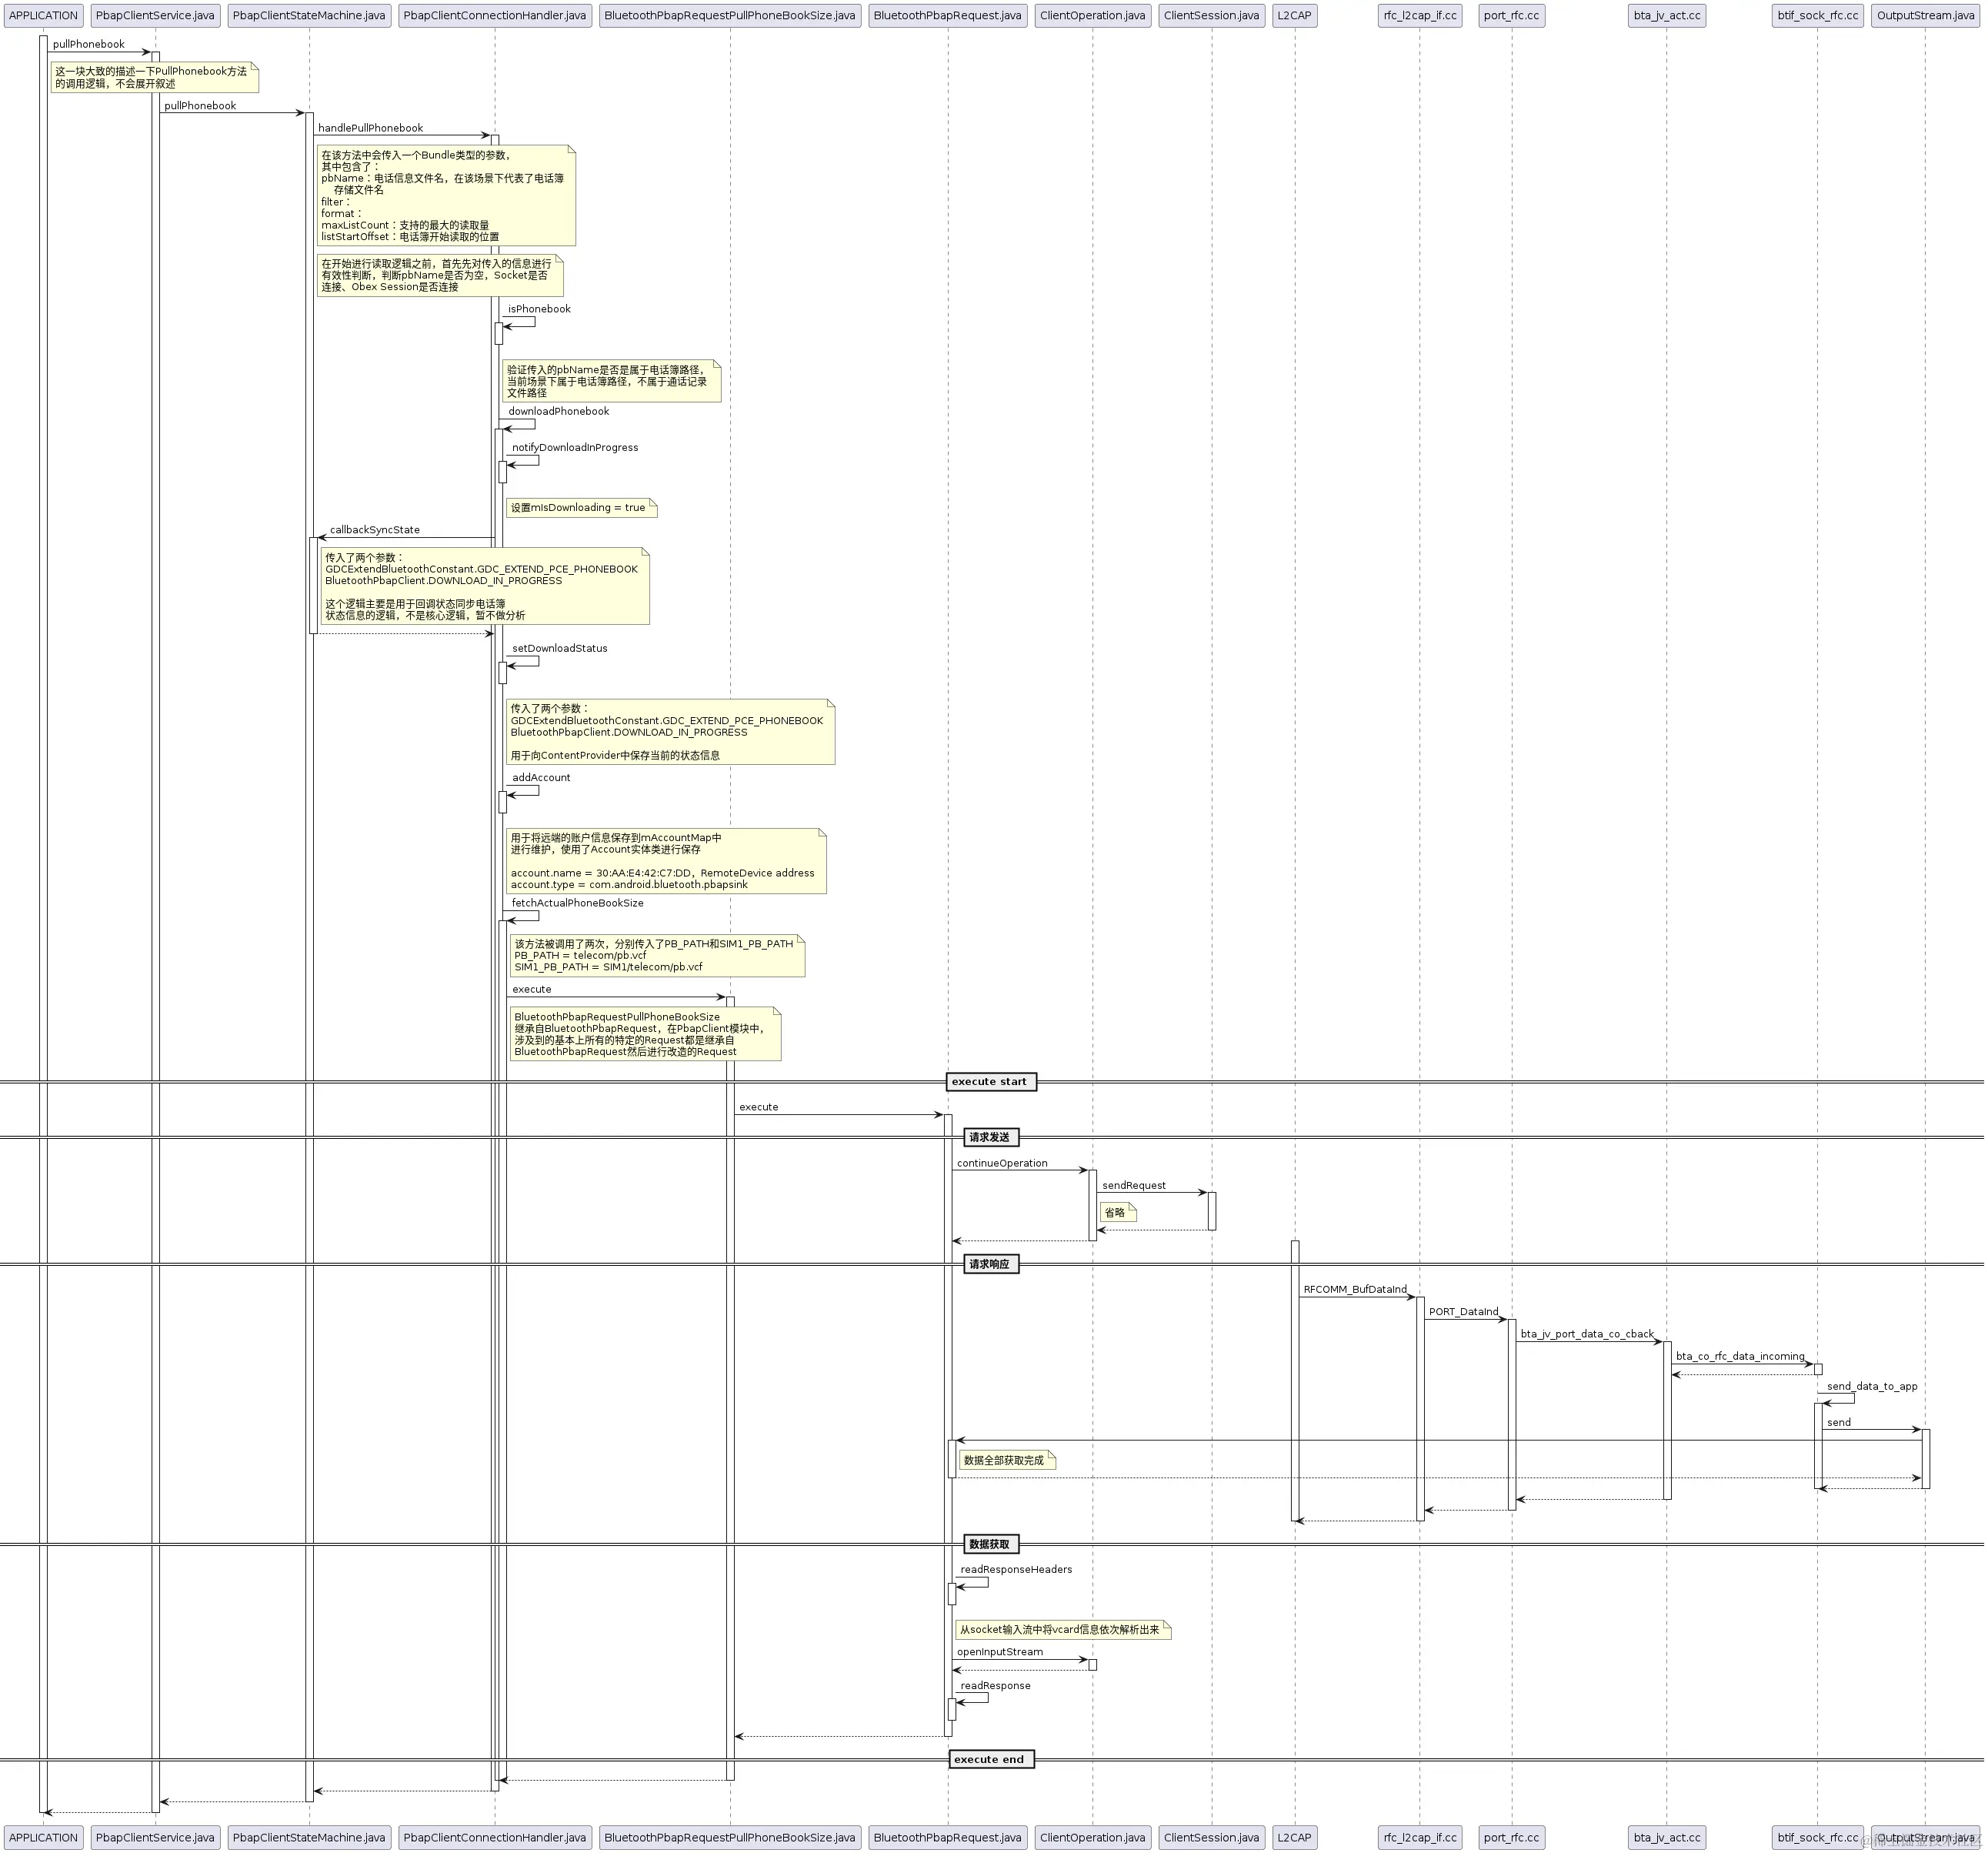
Task: Click the L2CAP participant in the top header
Action: [x=1295, y=15]
